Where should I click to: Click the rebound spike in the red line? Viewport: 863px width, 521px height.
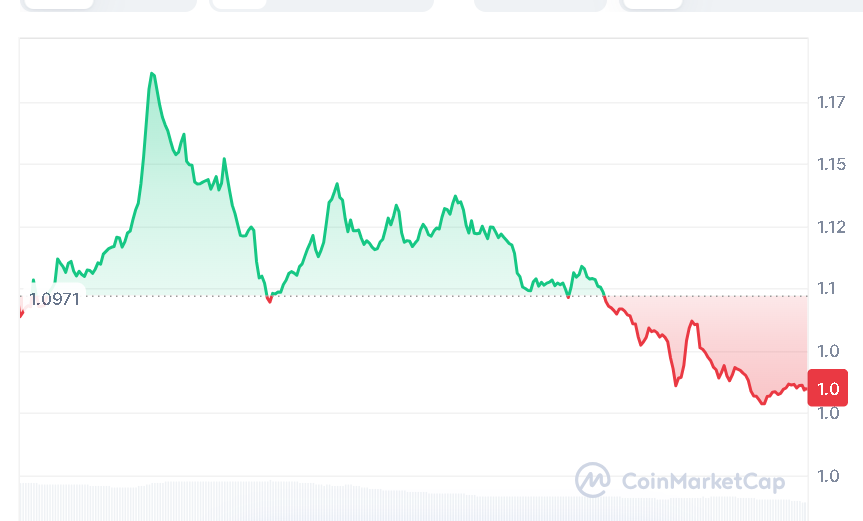[x=692, y=322]
